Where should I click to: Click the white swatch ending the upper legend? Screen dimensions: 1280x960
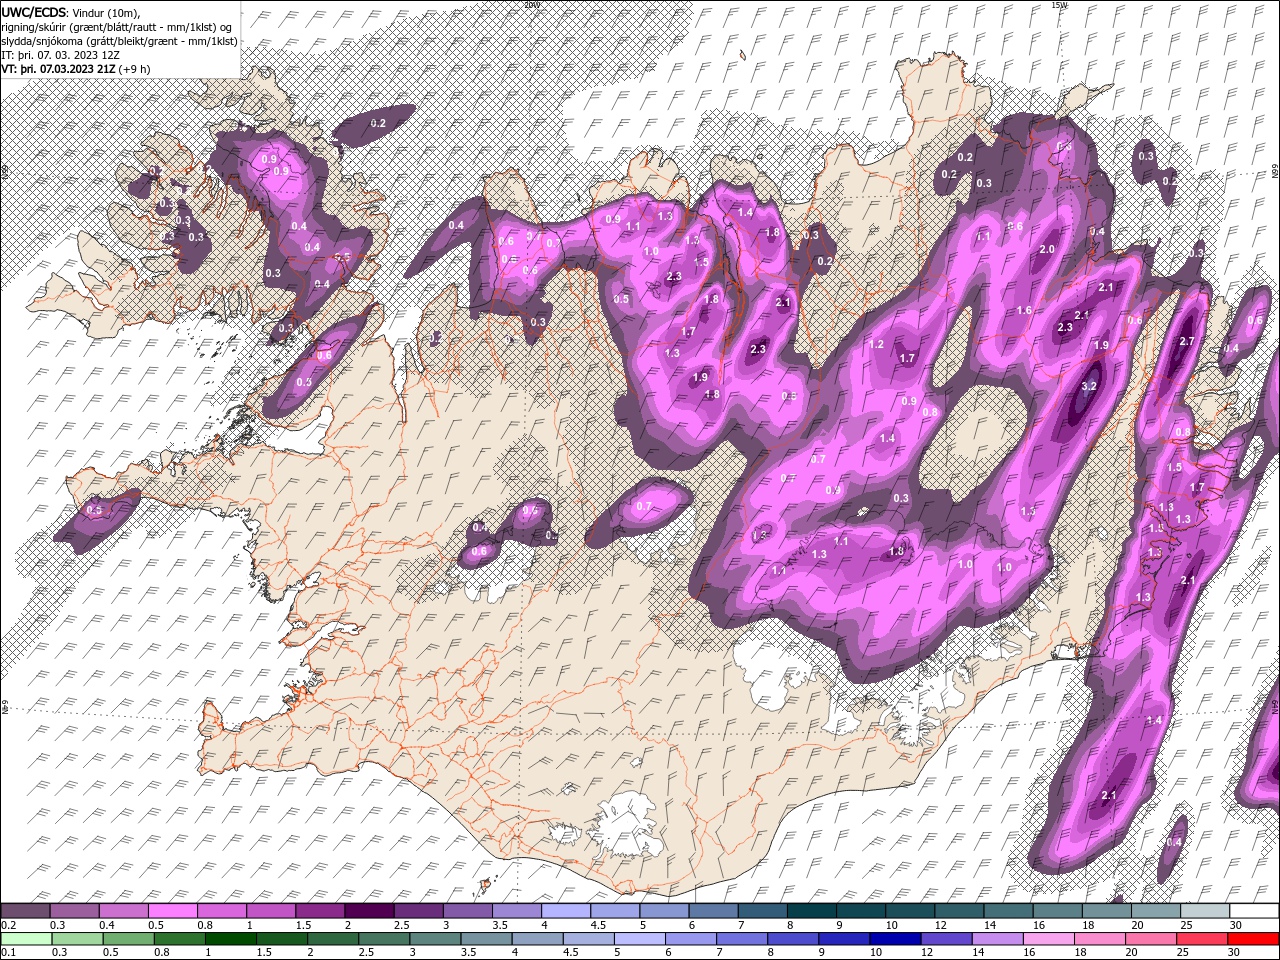tap(1253, 911)
